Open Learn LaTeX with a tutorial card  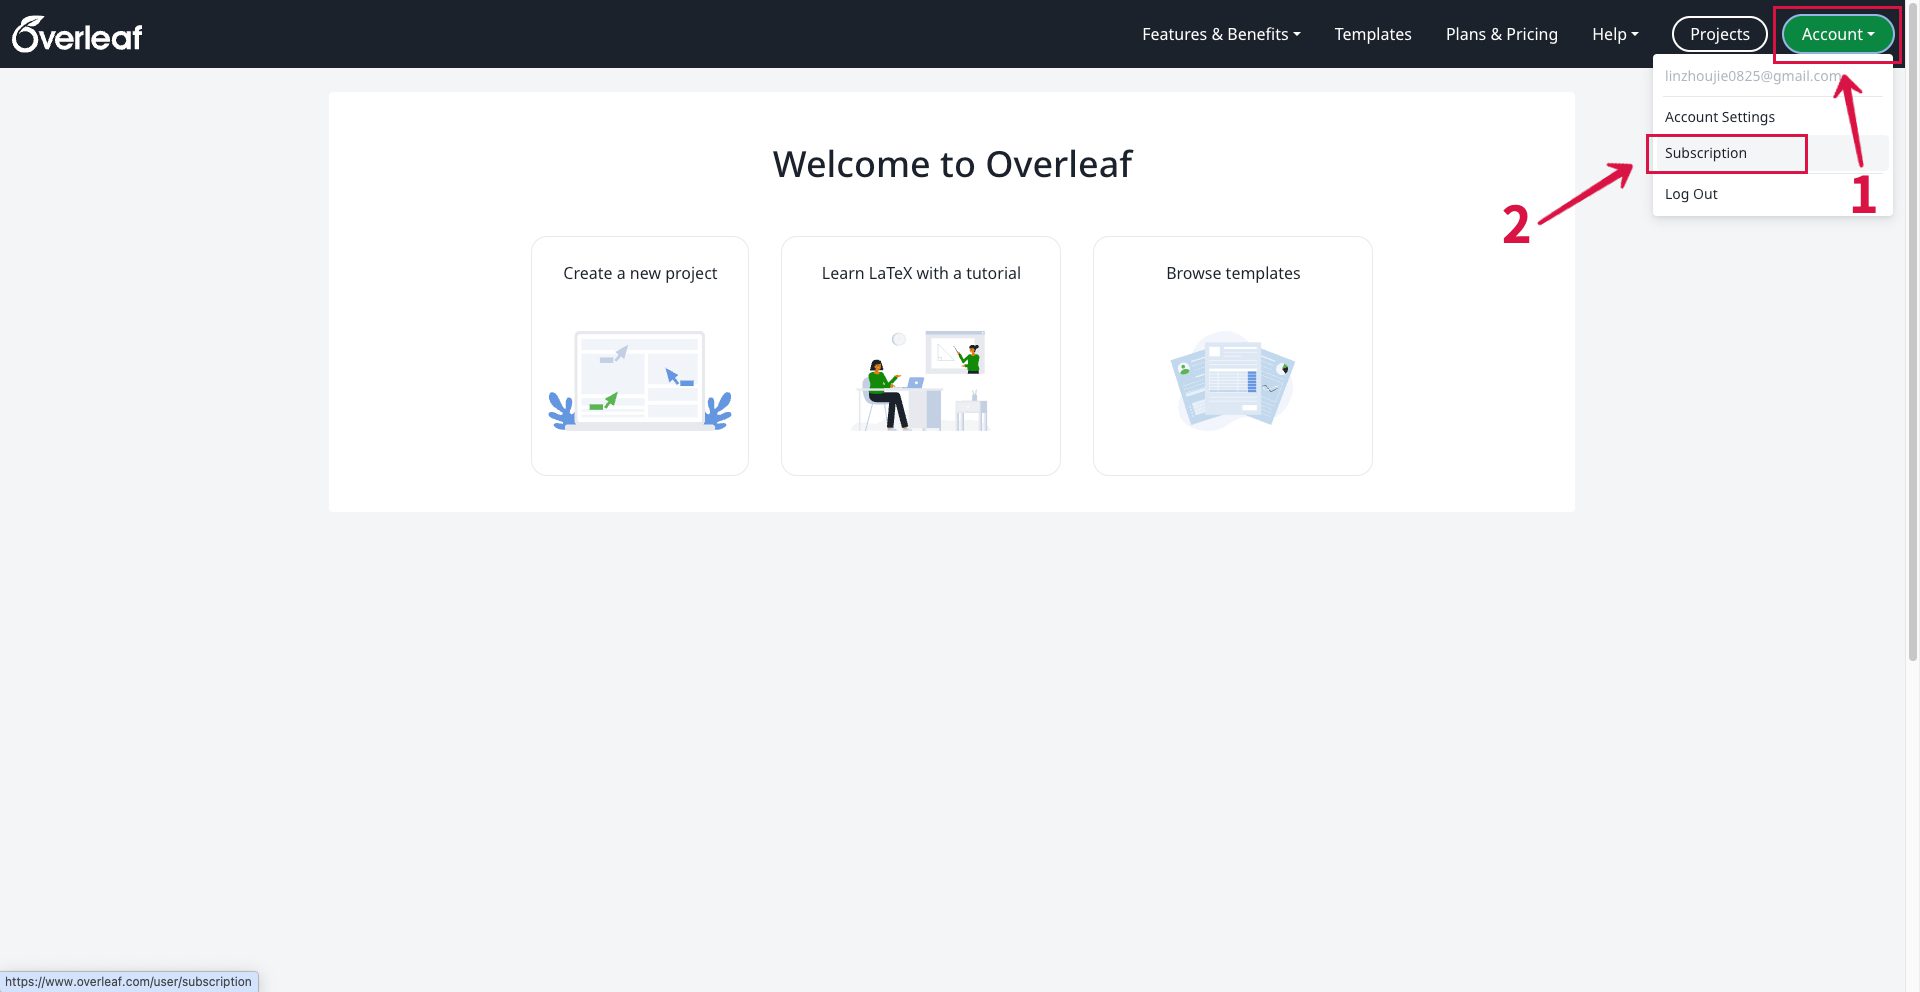[921, 356]
